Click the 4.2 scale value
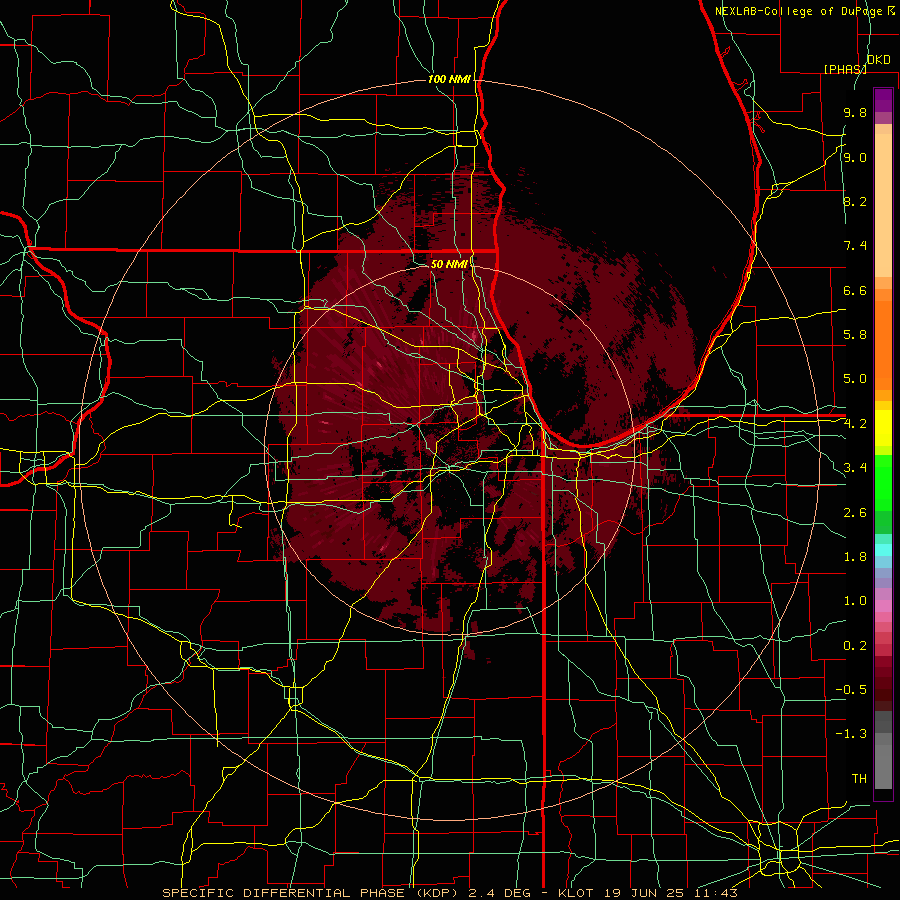 855,424
